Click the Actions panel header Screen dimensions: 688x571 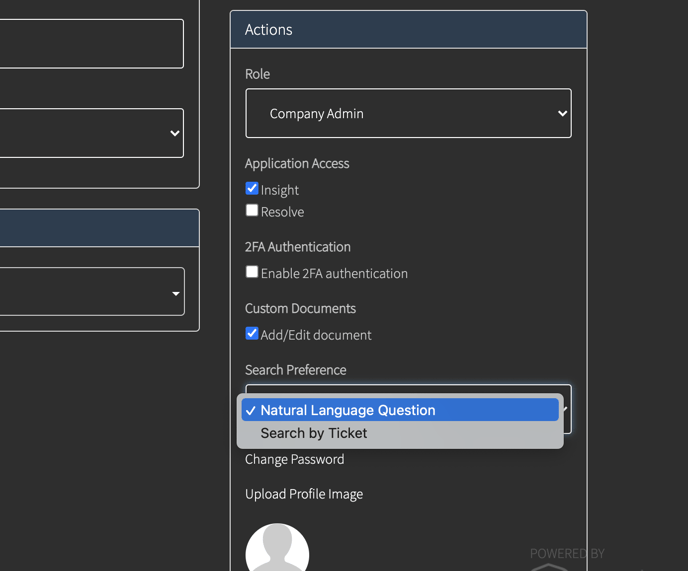click(408, 29)
